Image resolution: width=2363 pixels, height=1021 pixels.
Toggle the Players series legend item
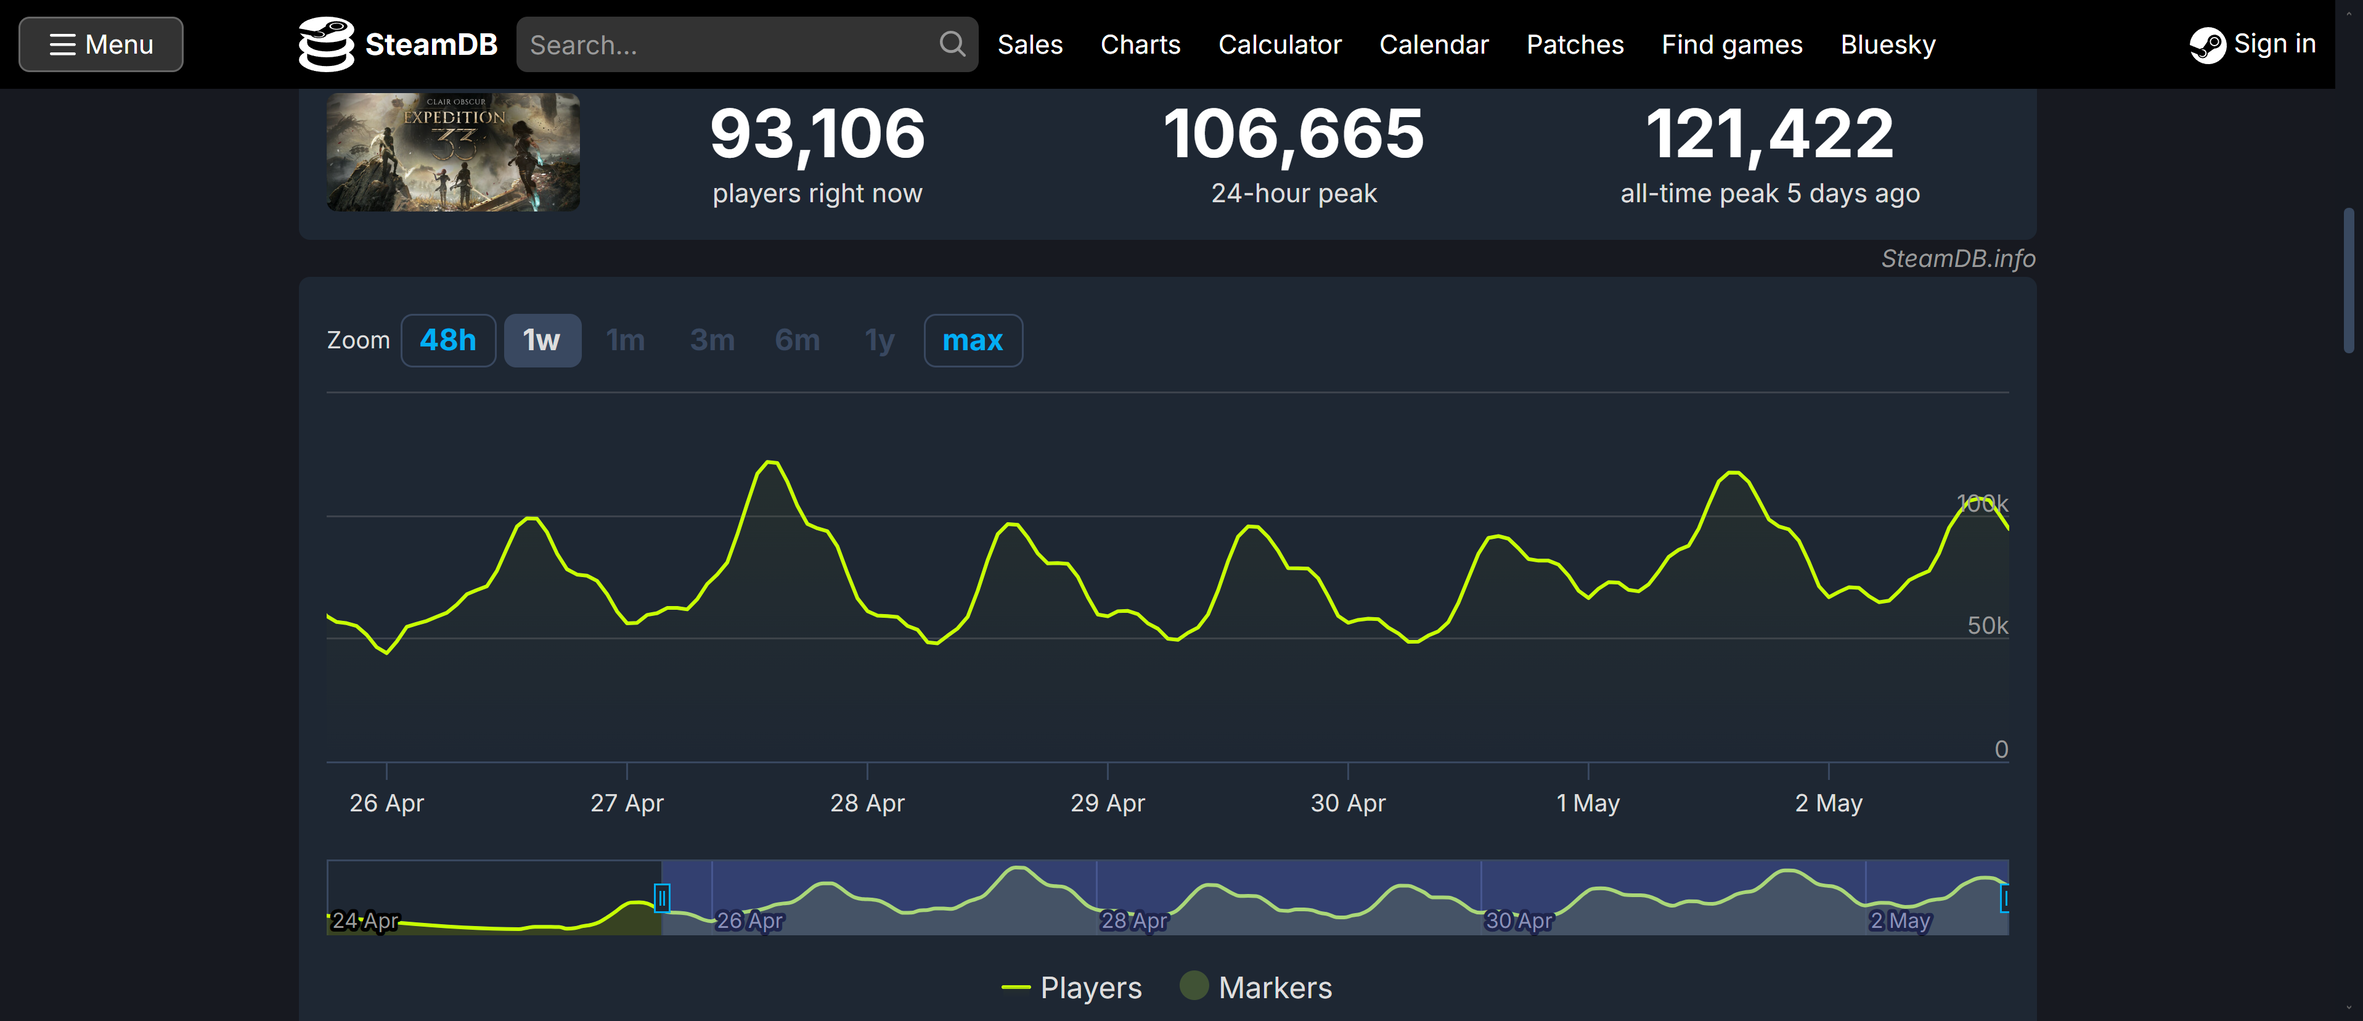click(x=1071, y=987)
